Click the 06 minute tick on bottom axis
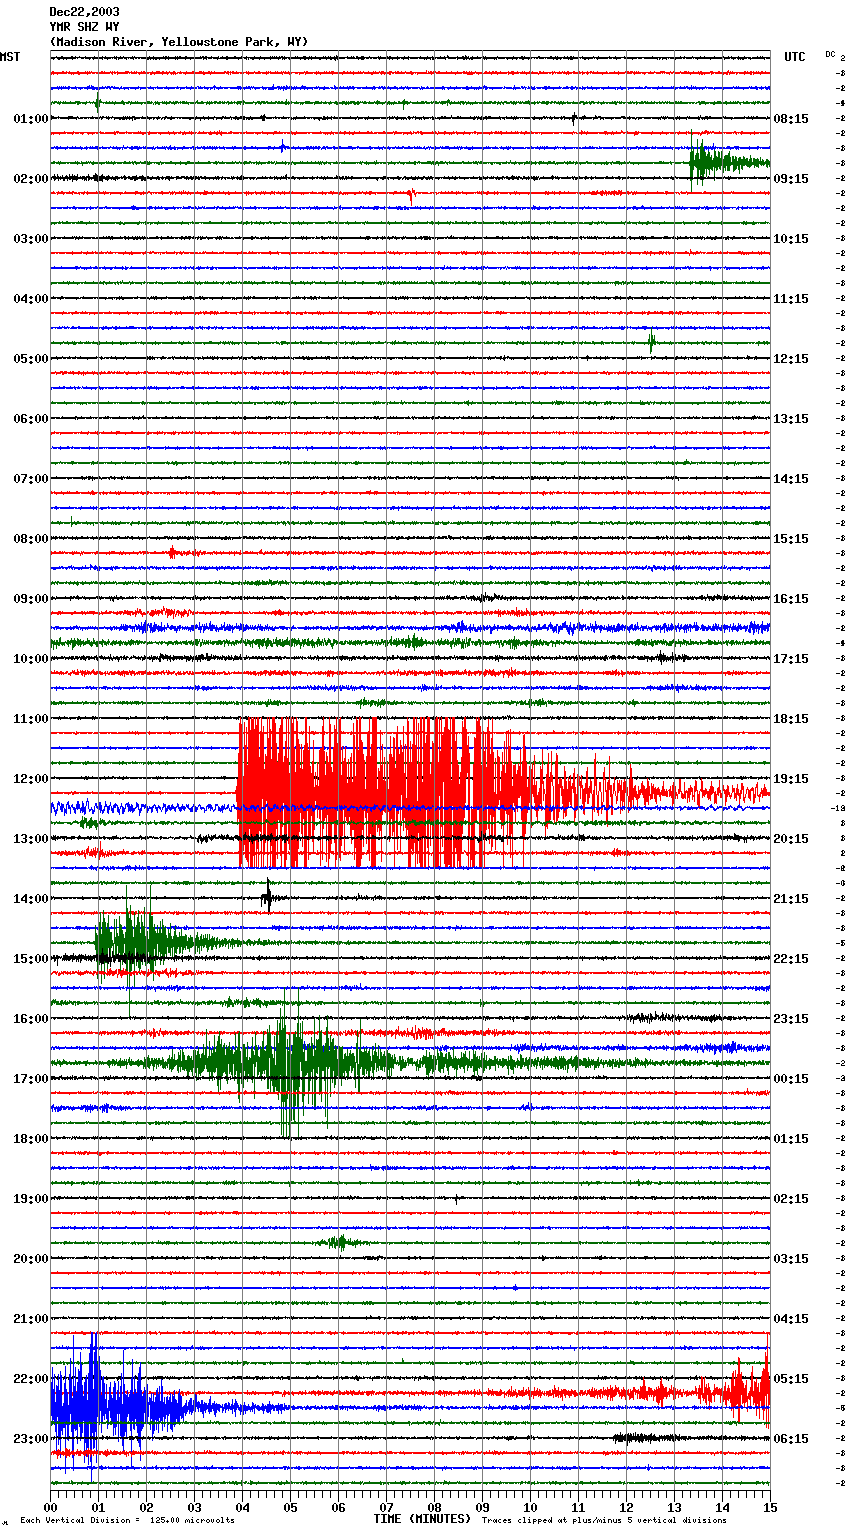 click(x=338, y=1507)
